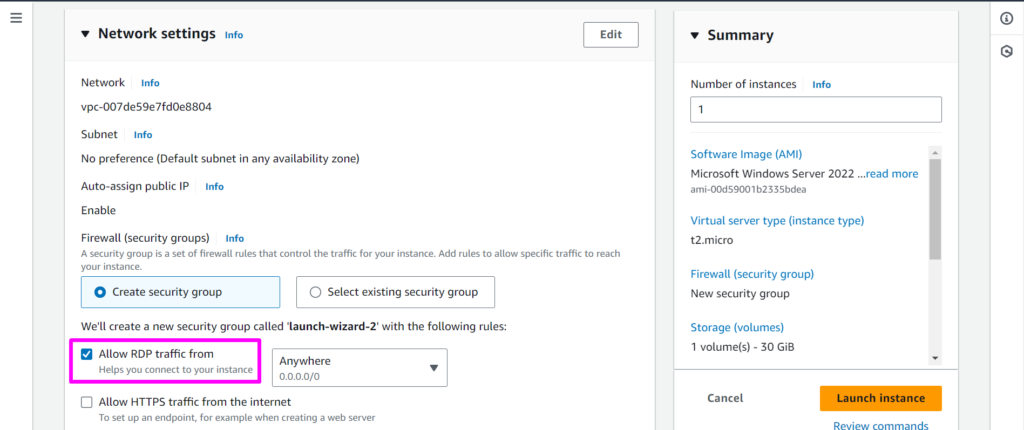
Task: Click the info circle icon in right sidebar
Action: [x=1006, y=19]
